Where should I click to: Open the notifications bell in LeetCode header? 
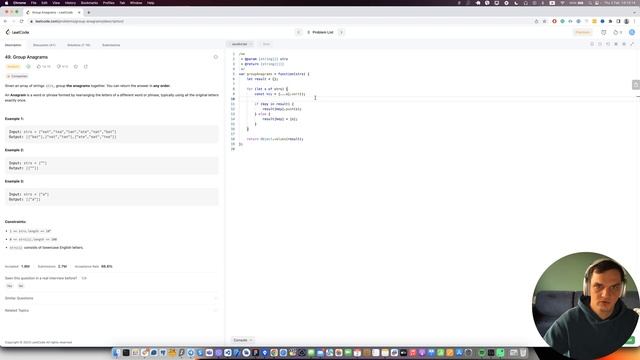pyautogui.click(x=604, y=32)
